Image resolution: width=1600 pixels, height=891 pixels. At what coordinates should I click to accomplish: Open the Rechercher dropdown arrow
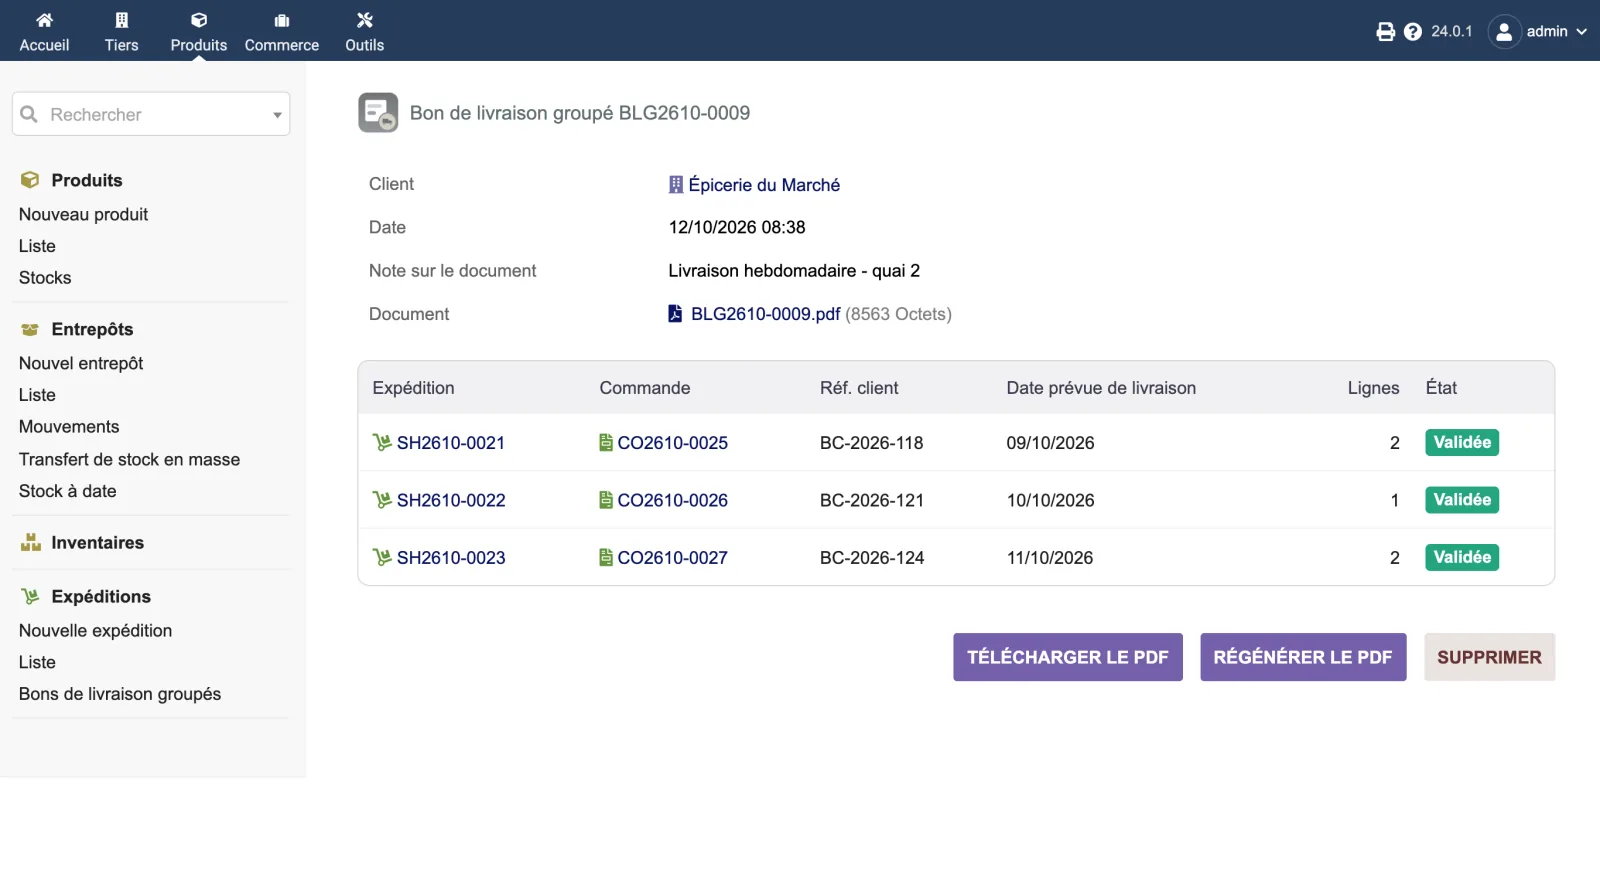tap(277, 115)
